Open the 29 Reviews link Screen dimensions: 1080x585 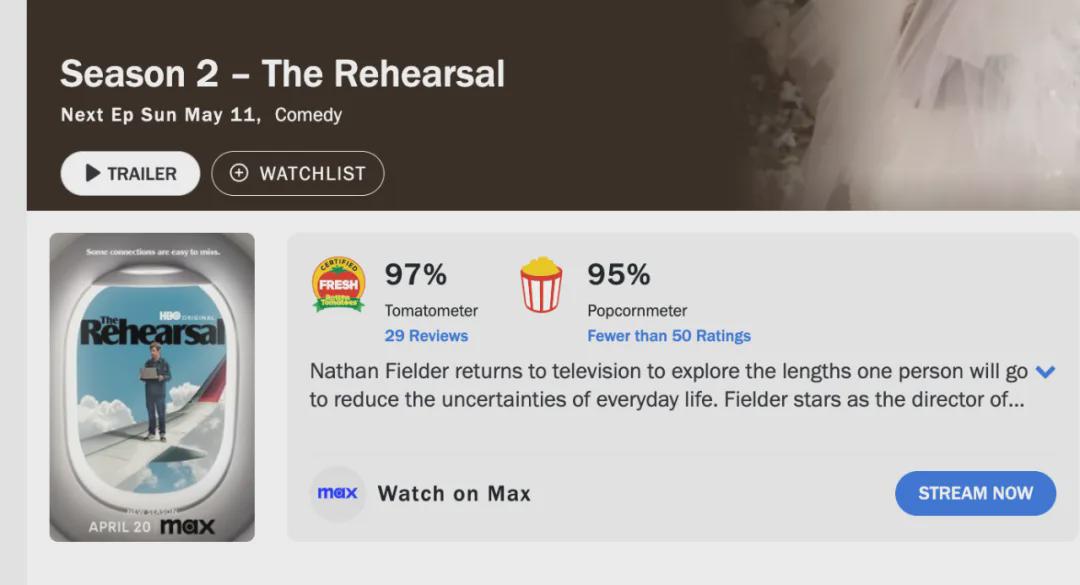[426, 336]
